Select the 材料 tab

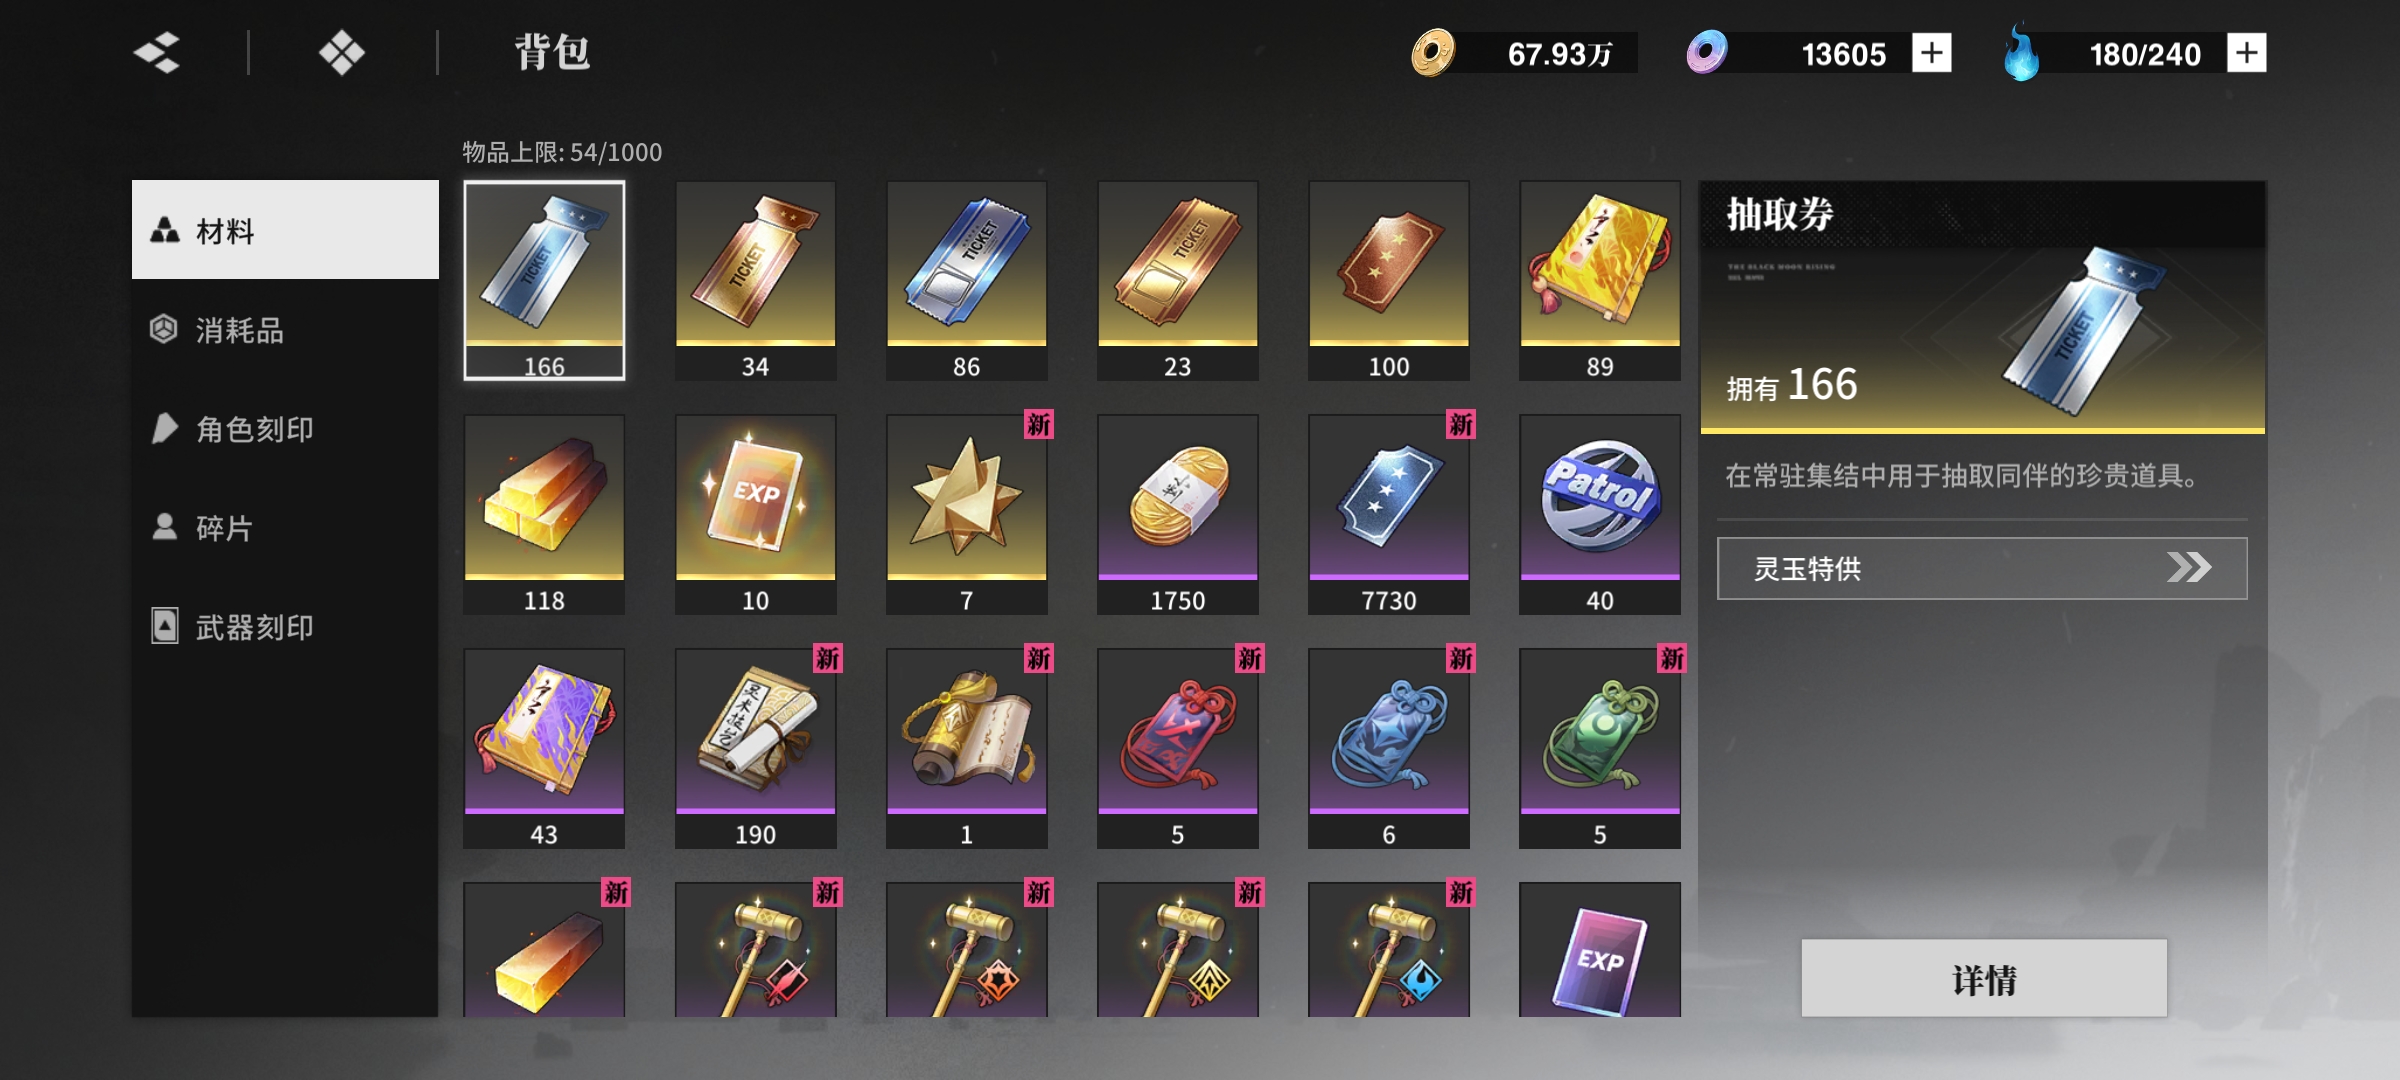click(285, 230)
